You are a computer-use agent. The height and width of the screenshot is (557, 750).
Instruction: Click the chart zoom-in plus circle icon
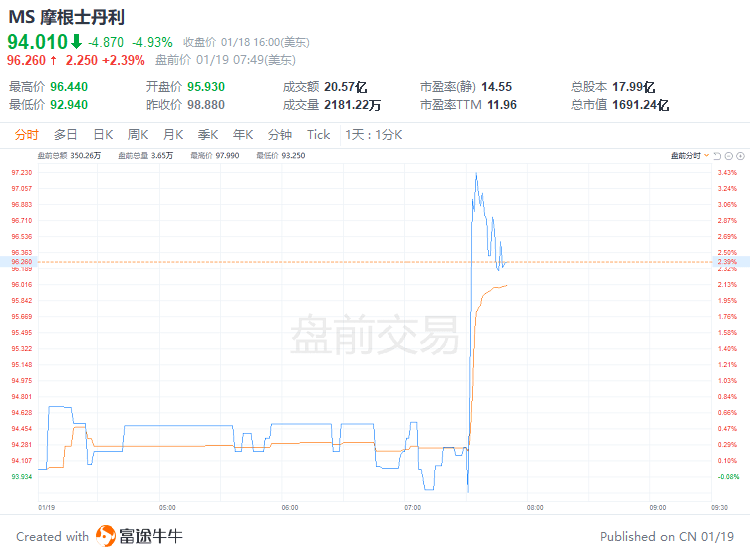point(740,156)
